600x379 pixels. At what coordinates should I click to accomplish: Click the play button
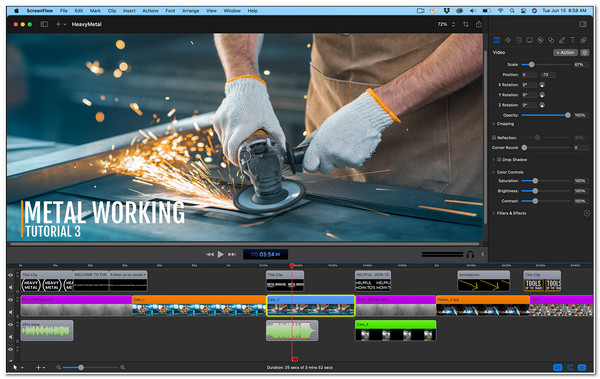(220, 254)
